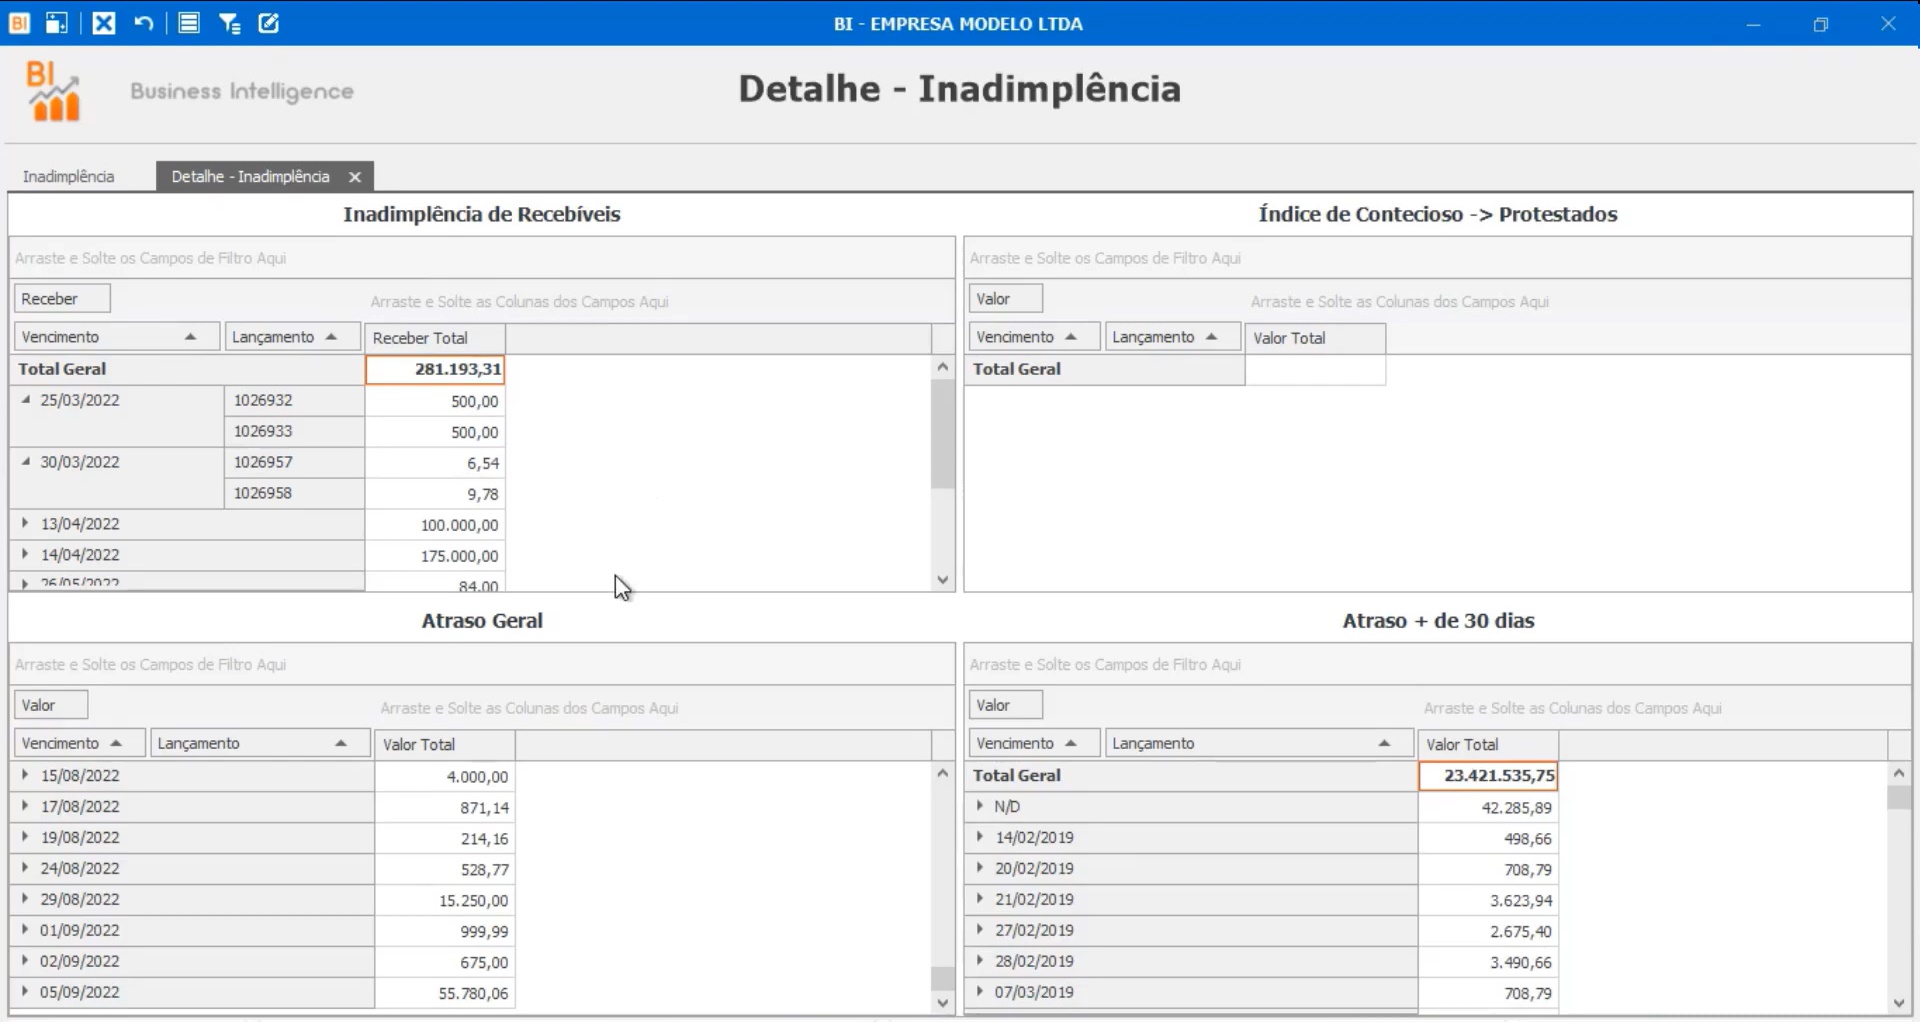
Task: Sort Vencimento field in Atraso Geral
Action: (x=79, y=743)
